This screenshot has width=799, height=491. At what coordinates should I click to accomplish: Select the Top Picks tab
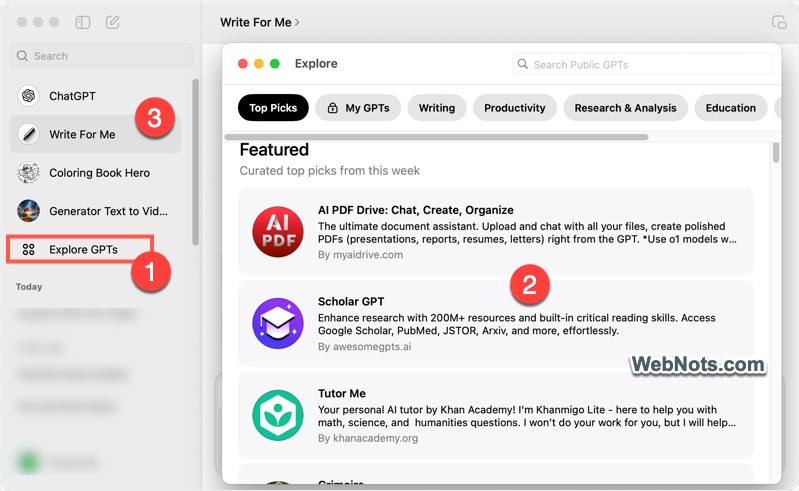coord(273,107)
